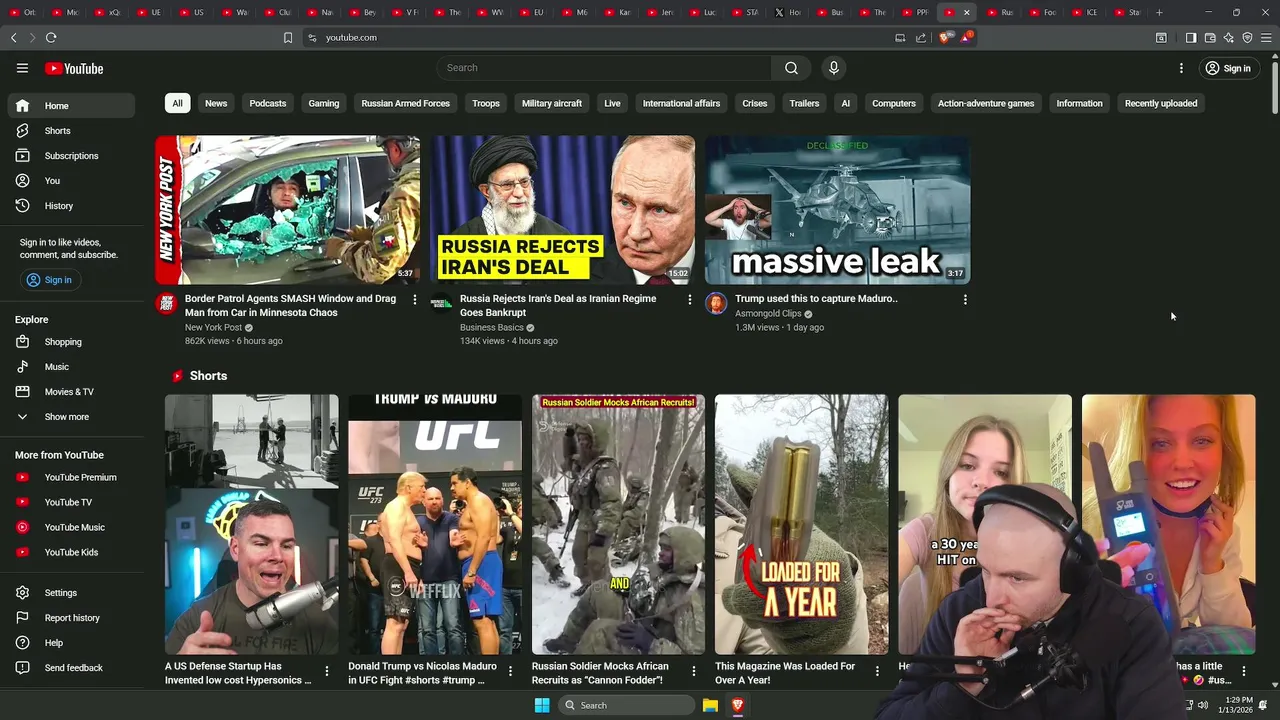Open YouTube Premium in sidebar
Screen dimensions: 1280x720
click(x=71, y=477)
